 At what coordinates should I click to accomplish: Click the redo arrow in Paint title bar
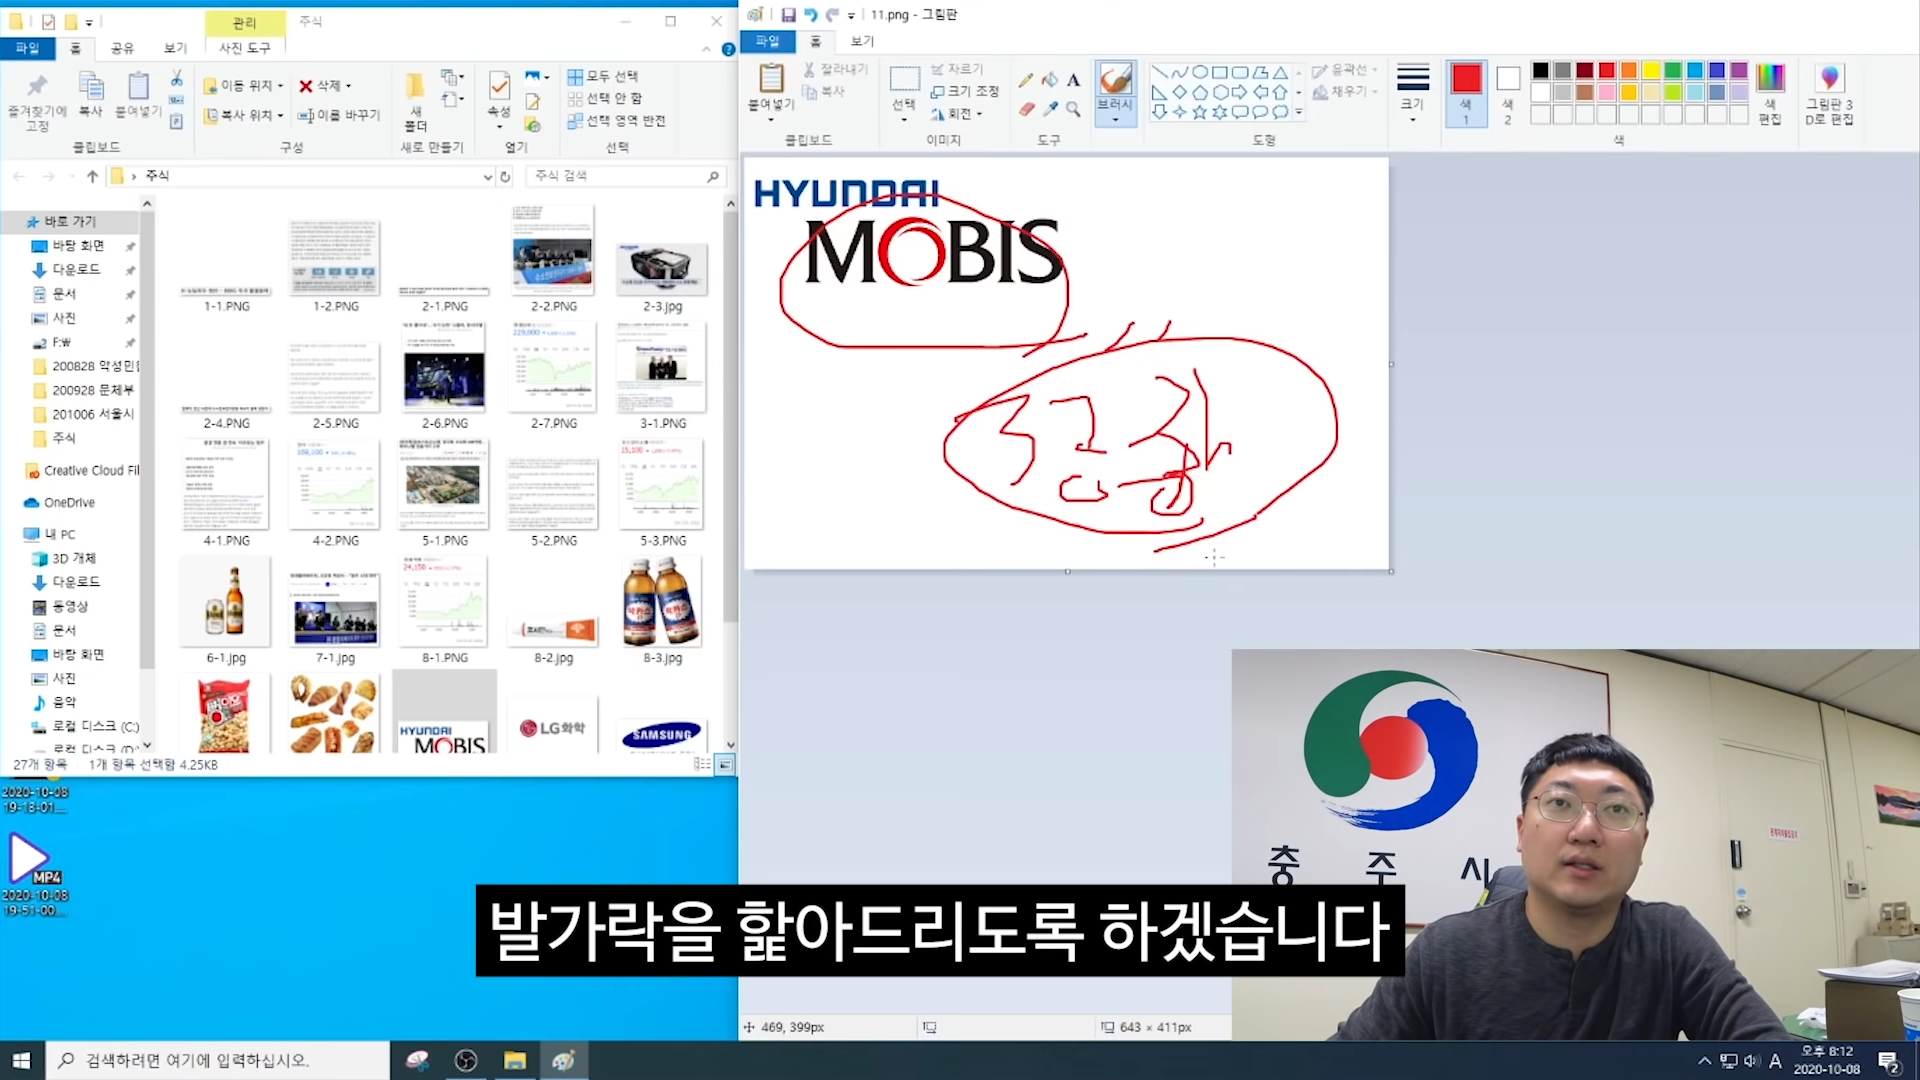832,15
